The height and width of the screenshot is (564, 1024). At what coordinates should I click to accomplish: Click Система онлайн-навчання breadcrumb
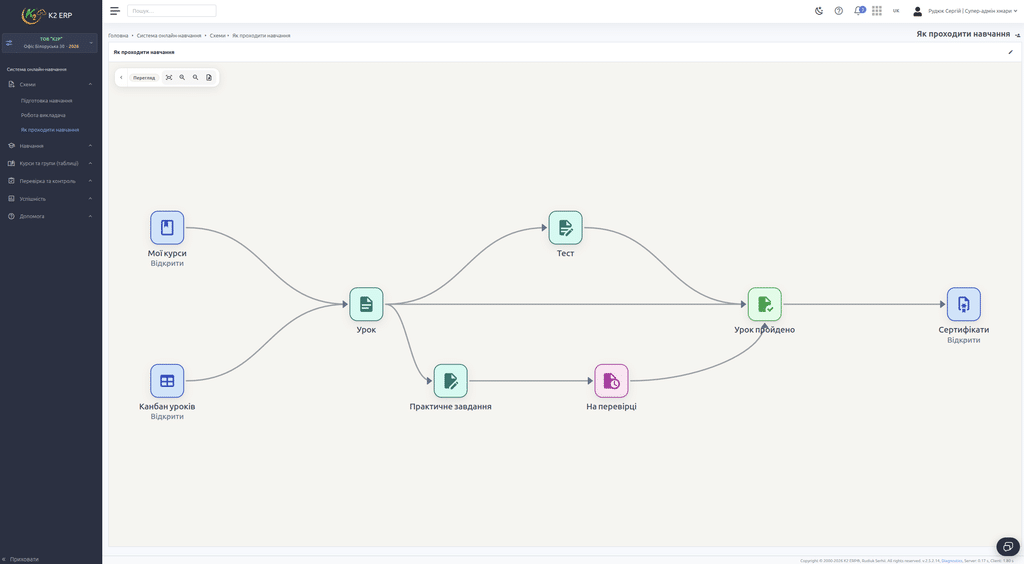click(168, 35)
